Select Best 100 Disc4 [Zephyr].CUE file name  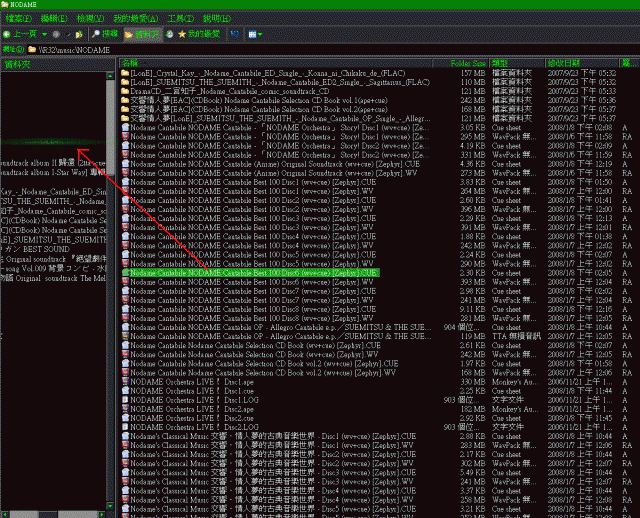coord(253,236)
